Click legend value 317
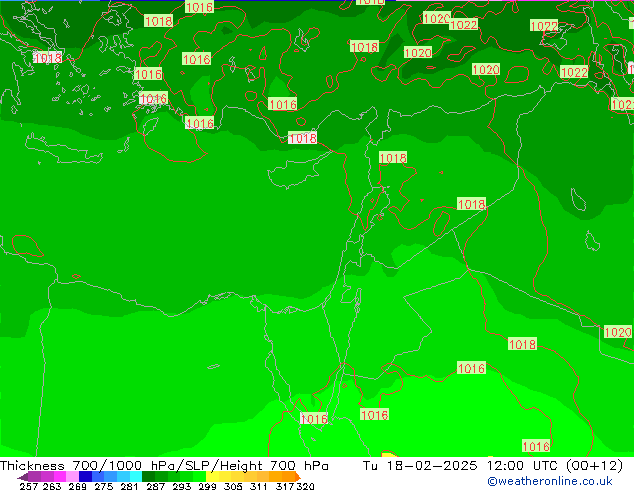634x490 pixels. (285, 486)
